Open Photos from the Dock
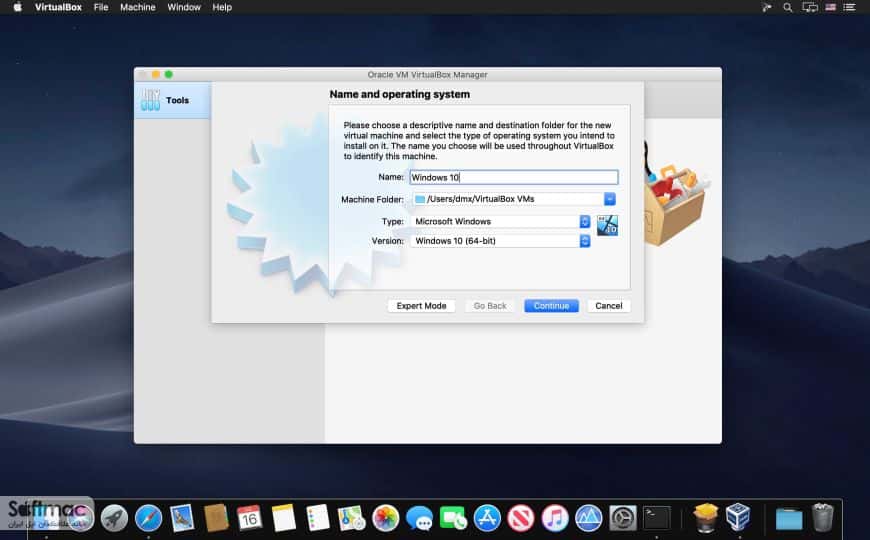The height and width of the screenshot is (540, 870). [386, 518]
